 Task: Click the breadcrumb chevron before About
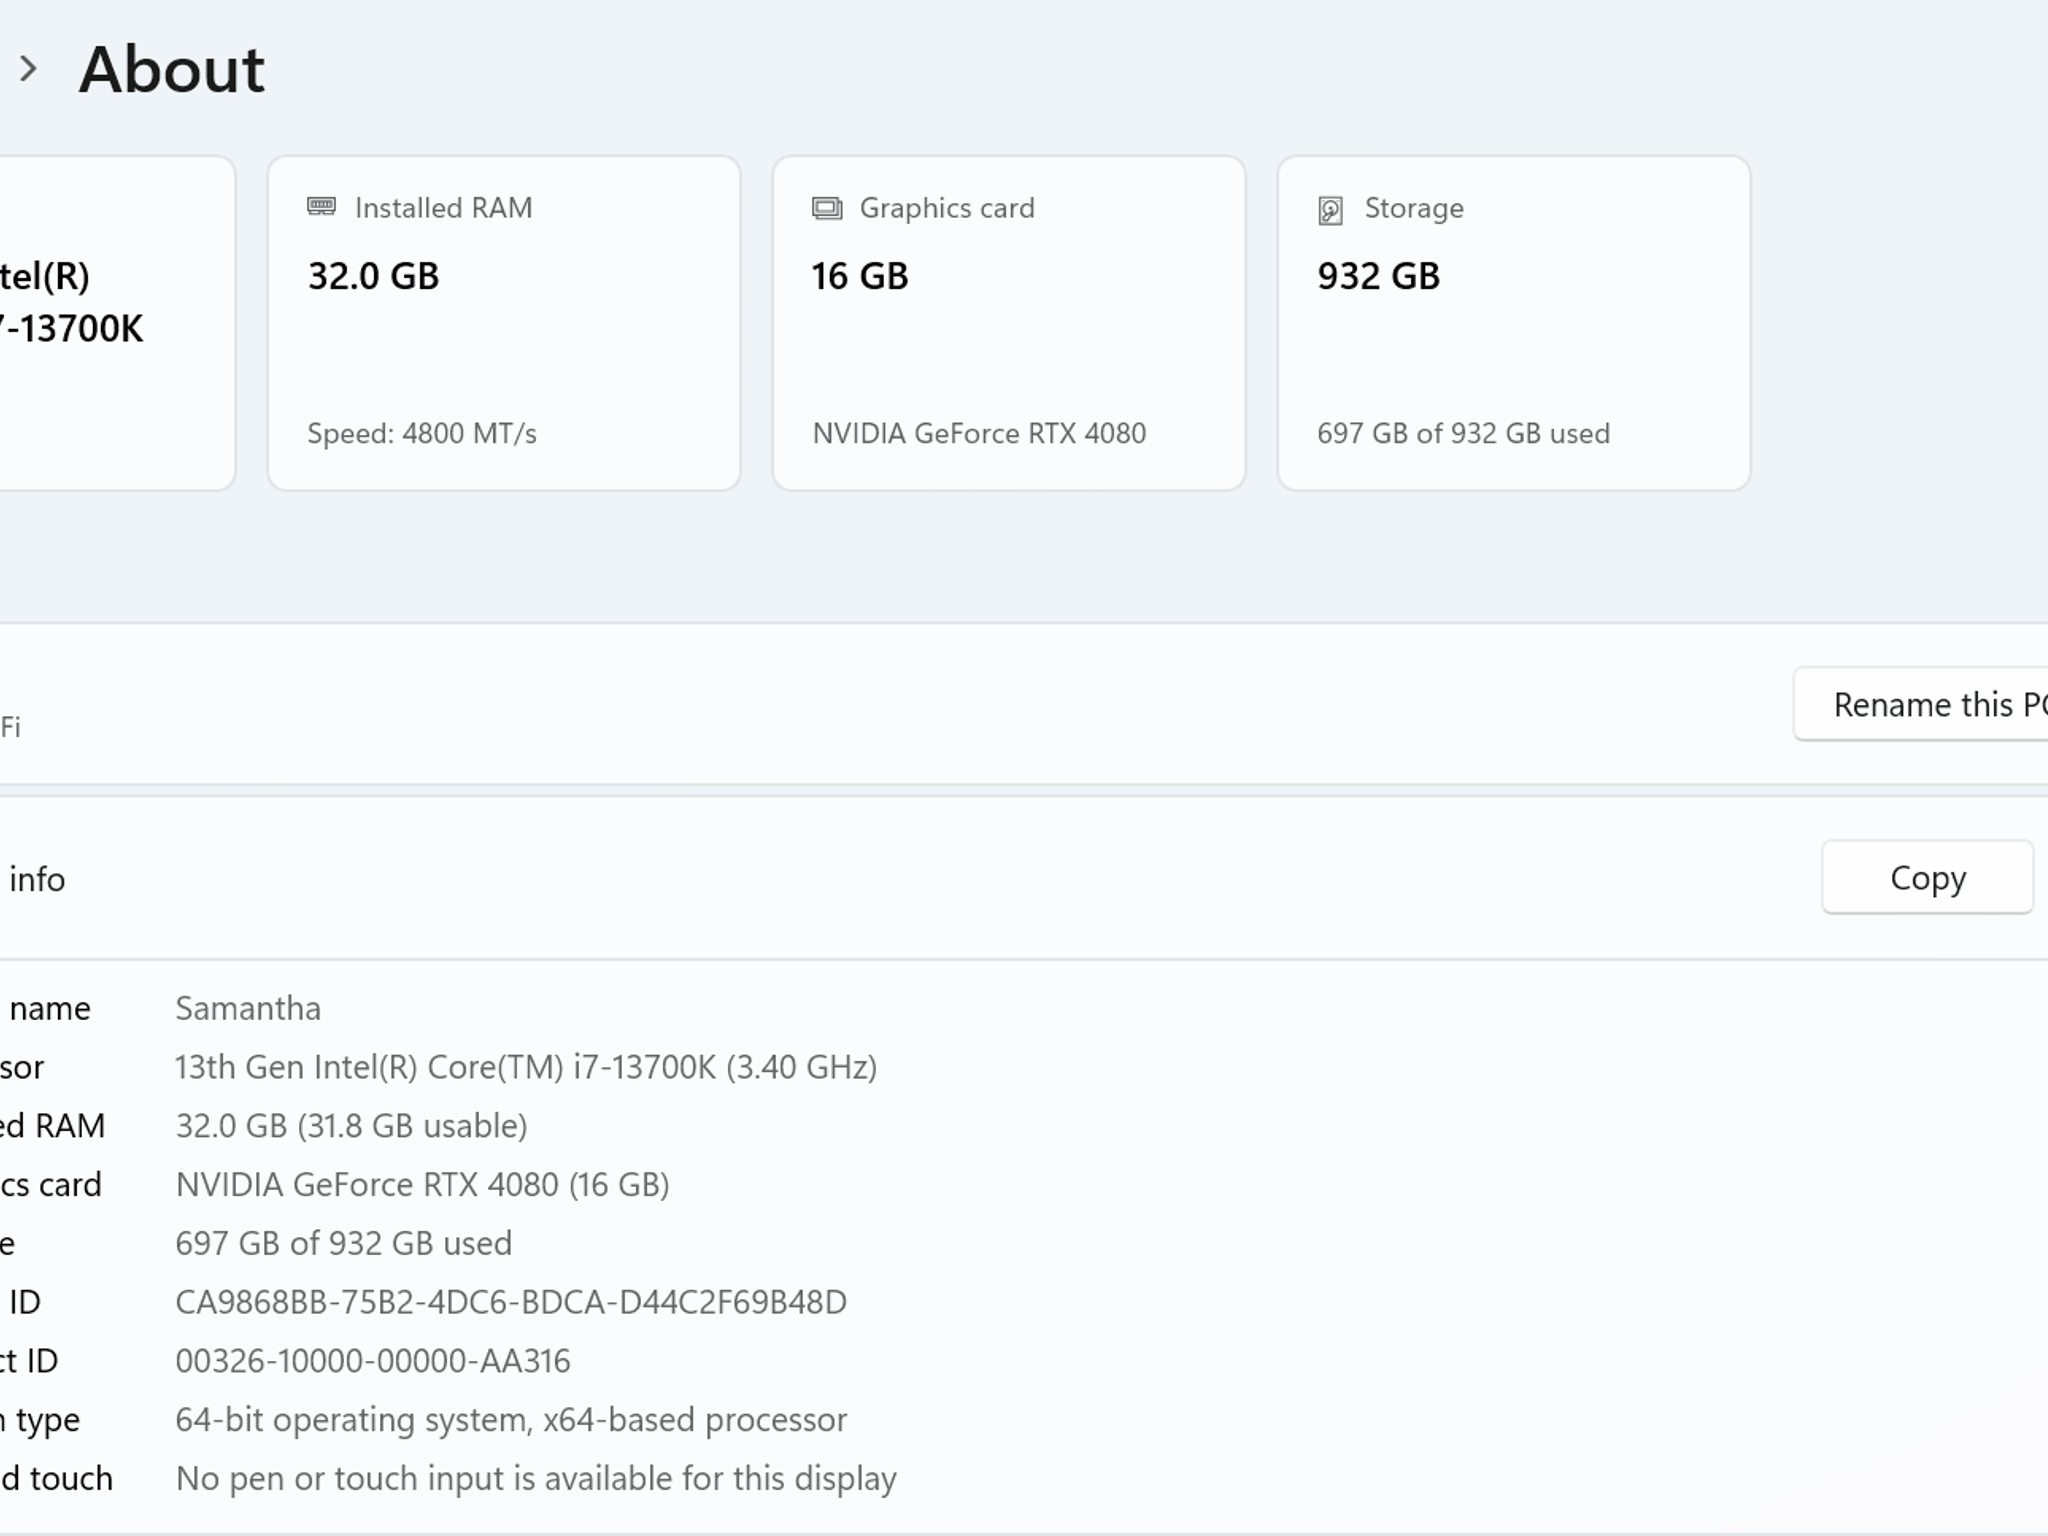(x=28, y=69)
